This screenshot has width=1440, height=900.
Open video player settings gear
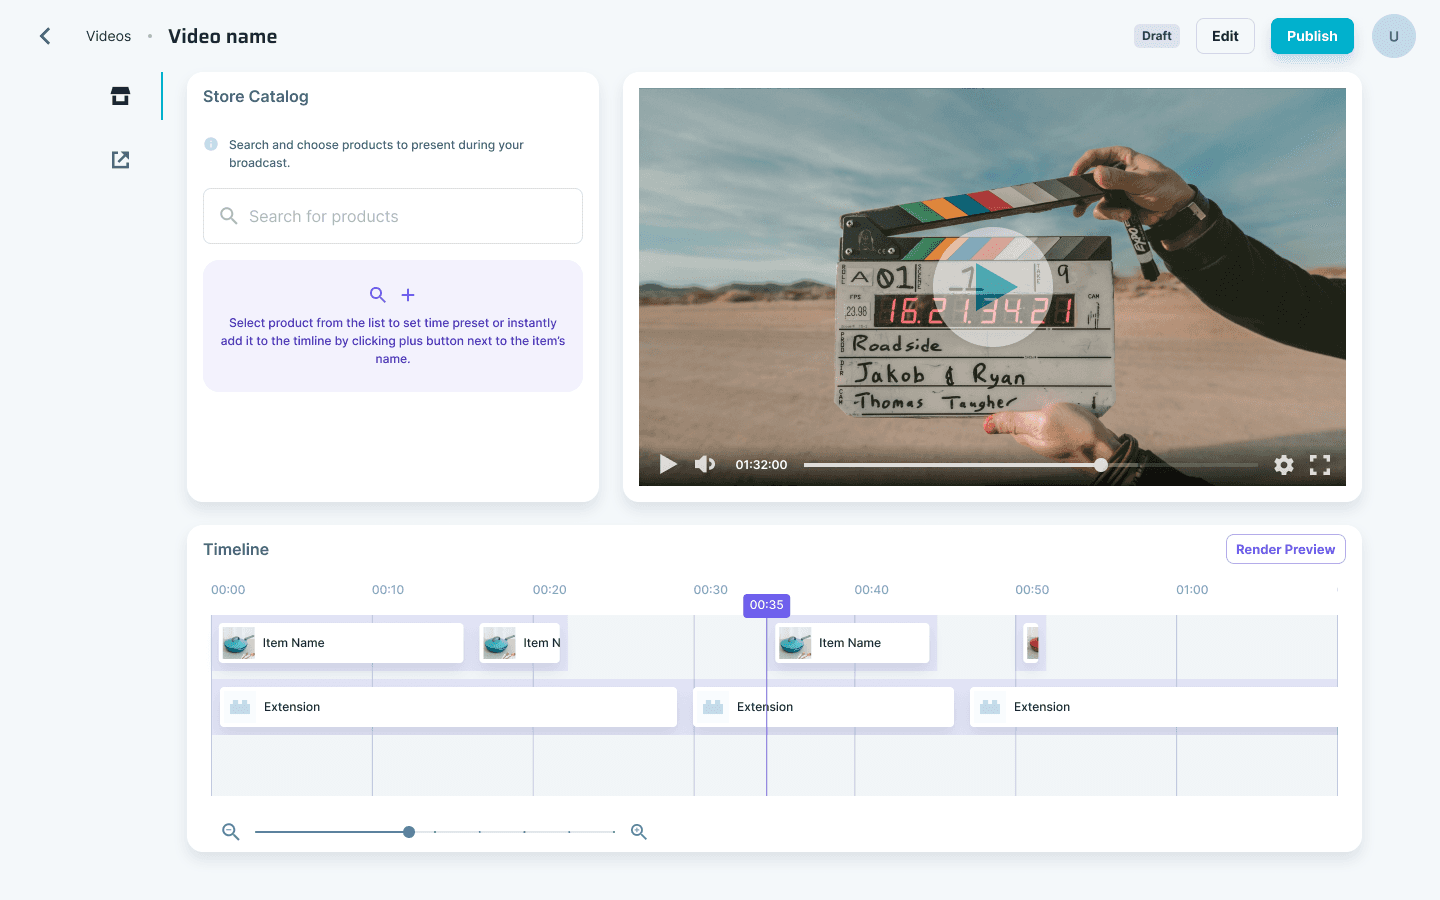(1284, 464)
